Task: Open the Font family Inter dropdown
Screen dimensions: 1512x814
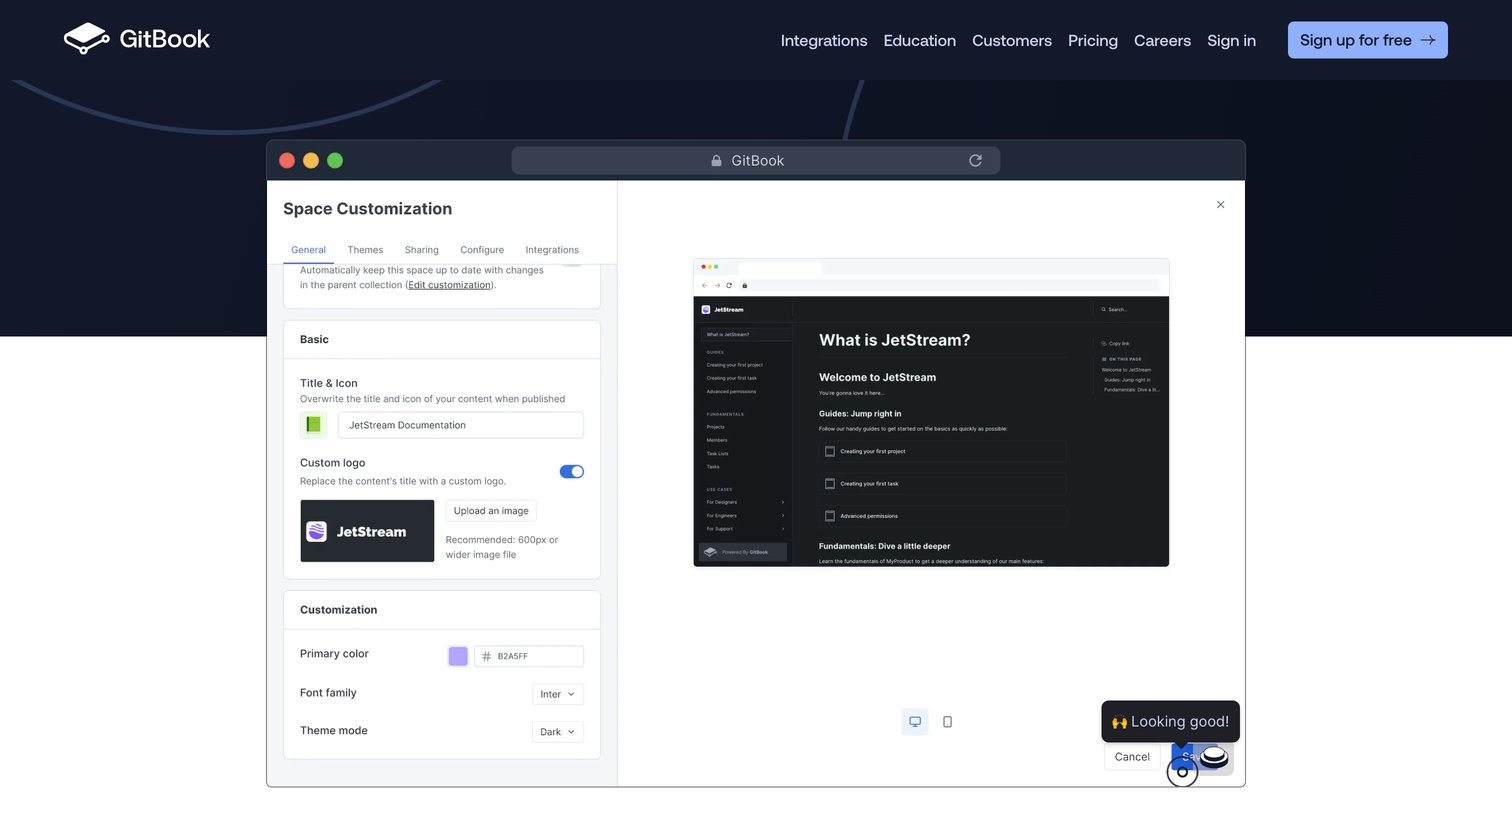Action: point(558,694)
